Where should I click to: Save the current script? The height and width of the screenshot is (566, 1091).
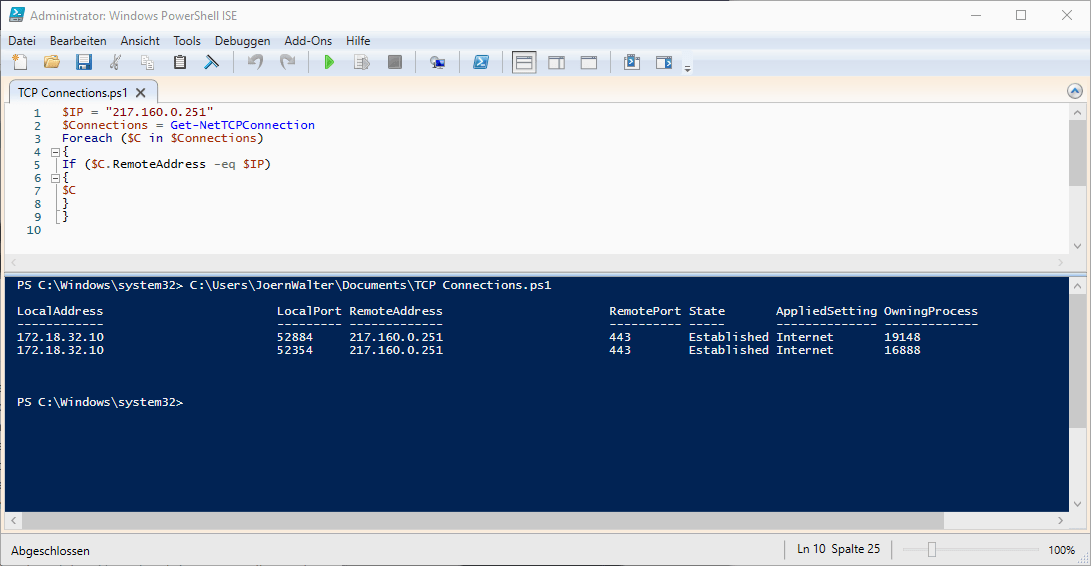[84, 63]
